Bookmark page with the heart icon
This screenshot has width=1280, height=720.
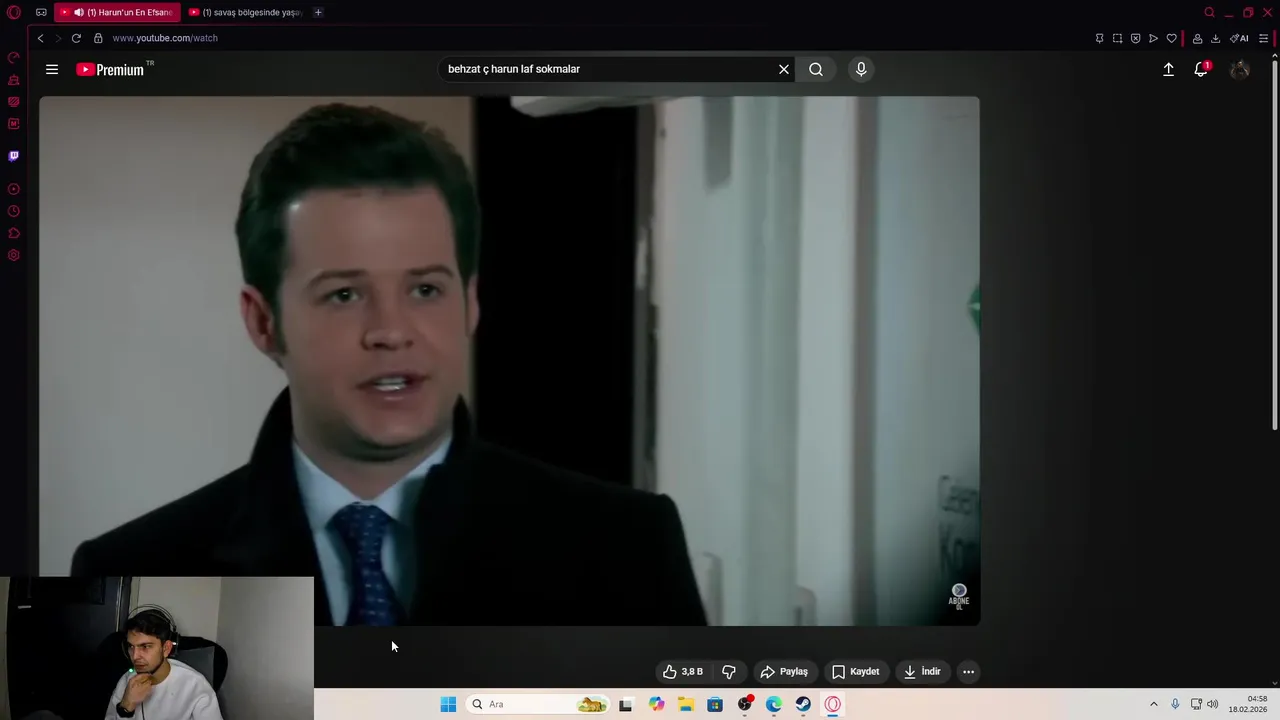click(x=1171, y=38)
